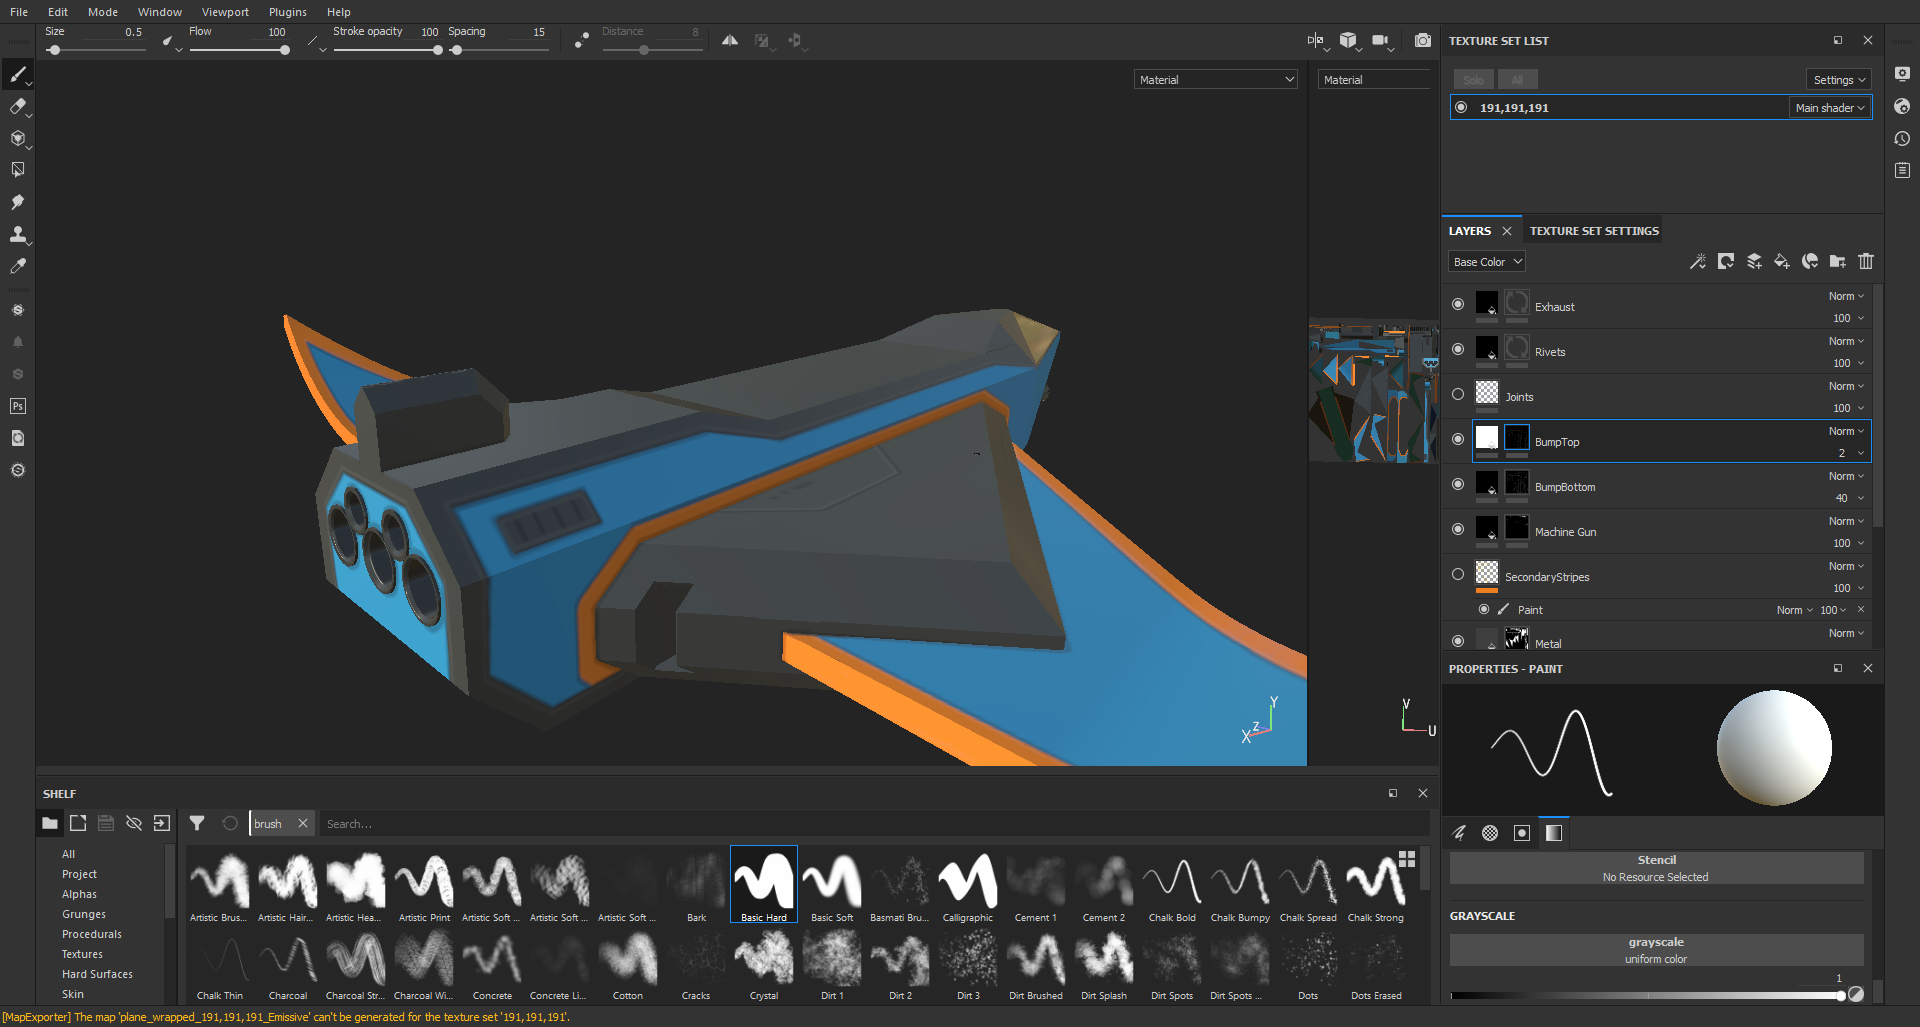Open the Main shader dropdown
Screen dimensions: 1920x1027
1830,108
